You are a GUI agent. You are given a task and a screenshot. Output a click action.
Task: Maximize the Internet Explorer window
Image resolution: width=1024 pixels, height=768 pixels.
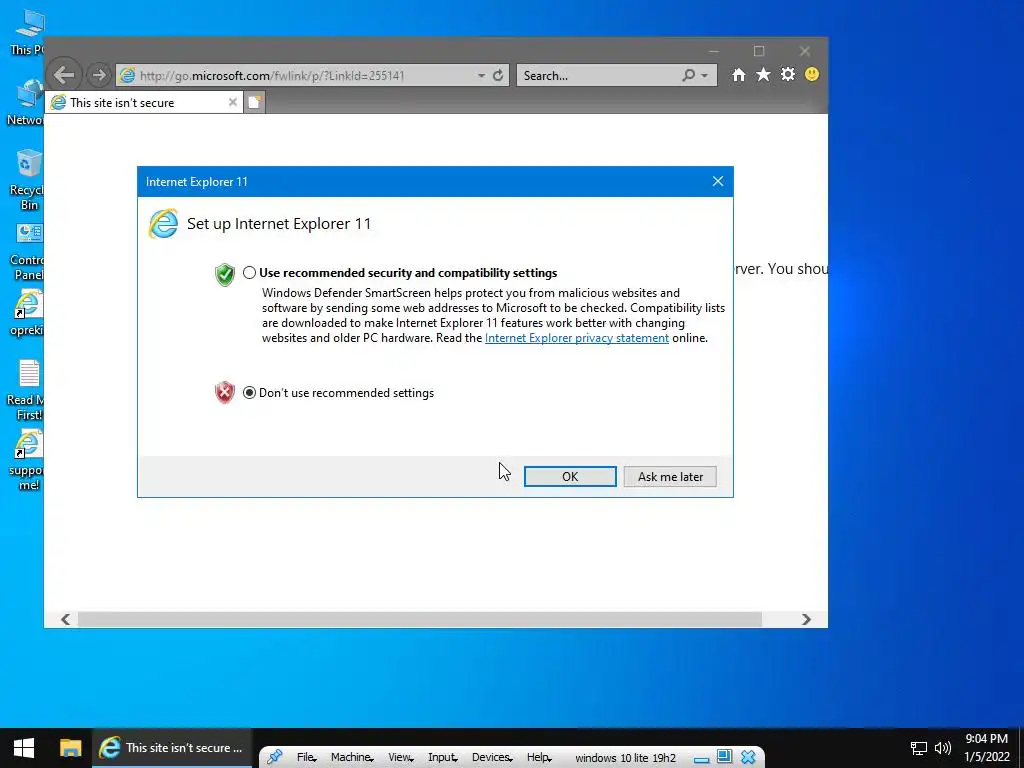pyautogui.click(x=759, y=51)
